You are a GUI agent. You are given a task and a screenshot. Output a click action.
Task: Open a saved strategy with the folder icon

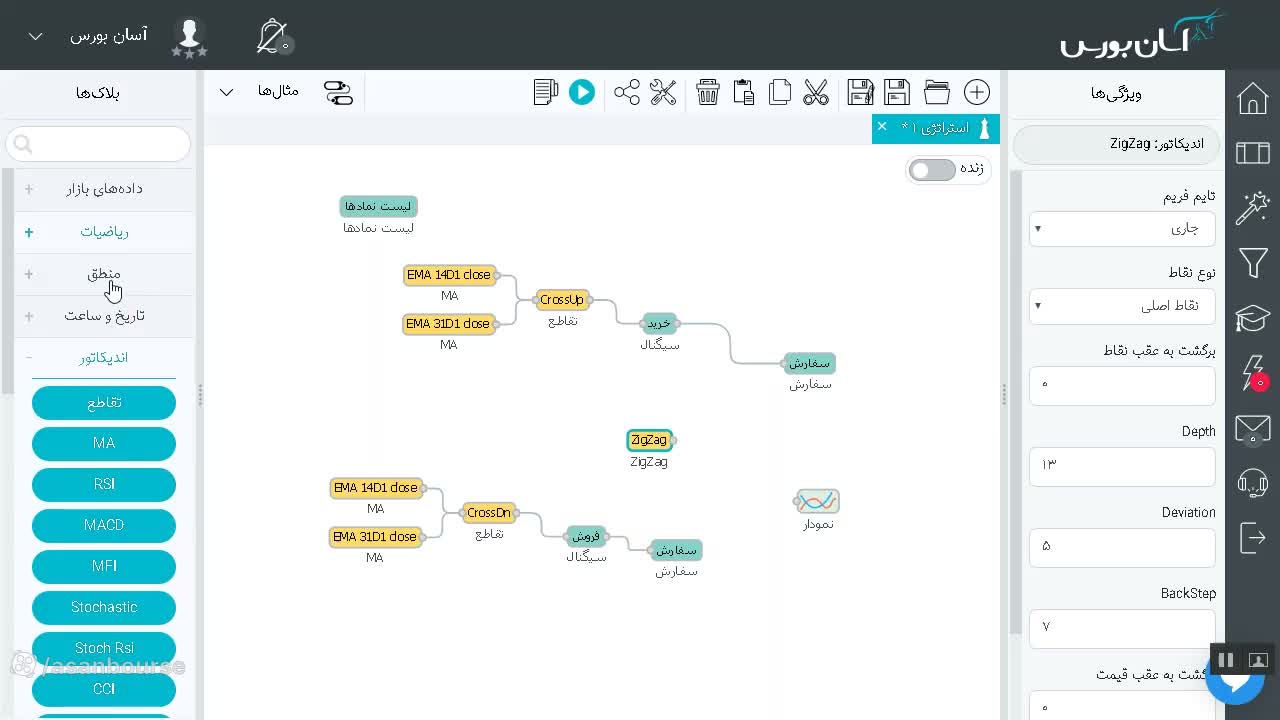point(937,93)
